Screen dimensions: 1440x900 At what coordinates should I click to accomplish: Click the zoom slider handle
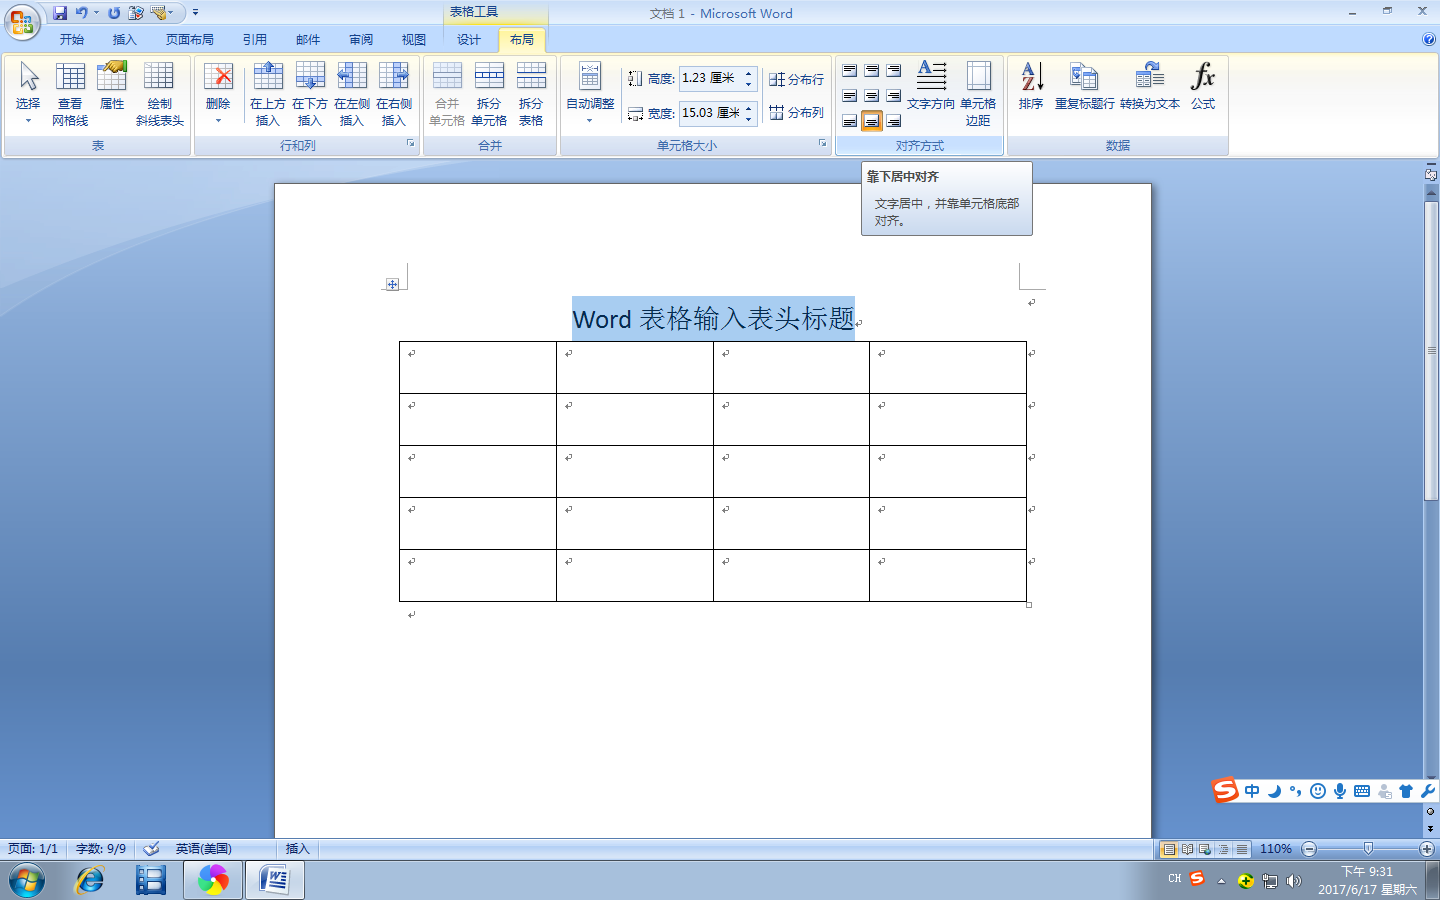(1368, 849)
